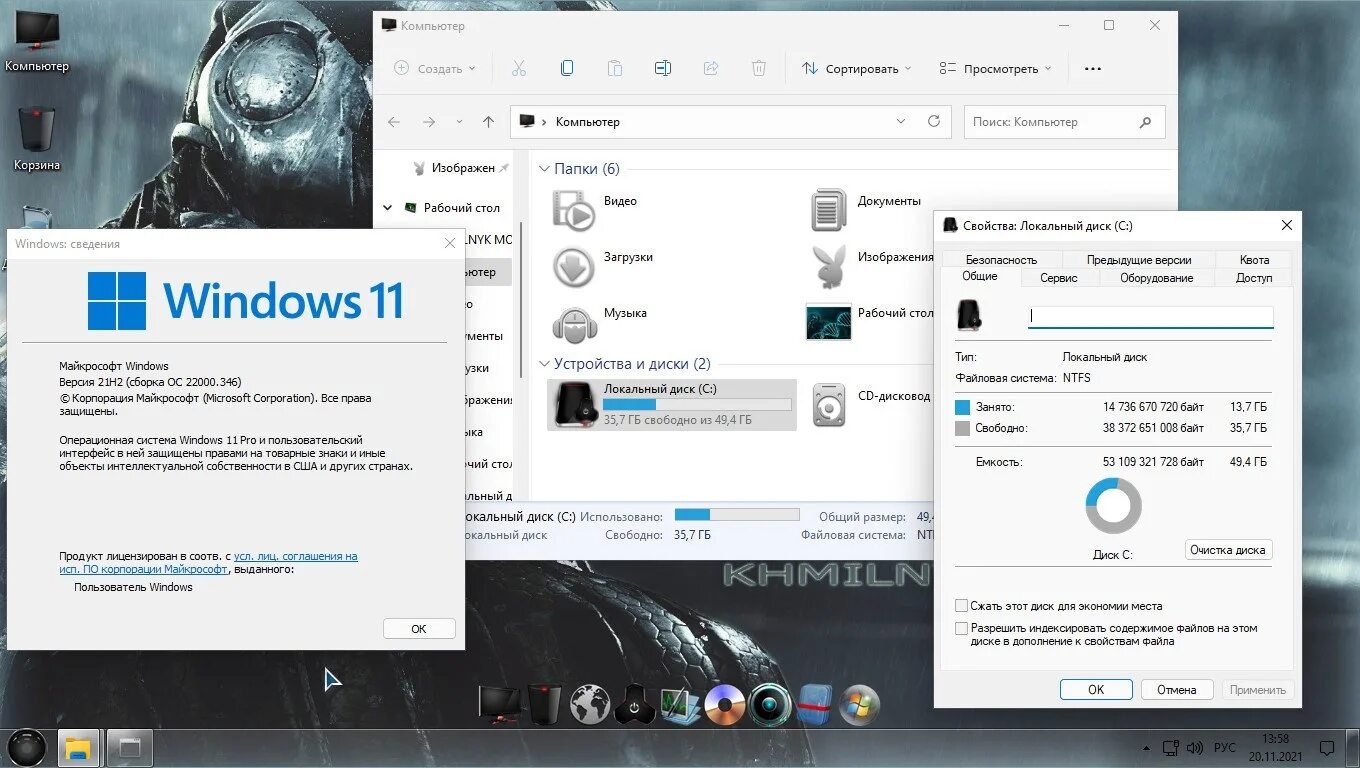
Task: Click Очистка диска button
Action: pos(1228,550)
